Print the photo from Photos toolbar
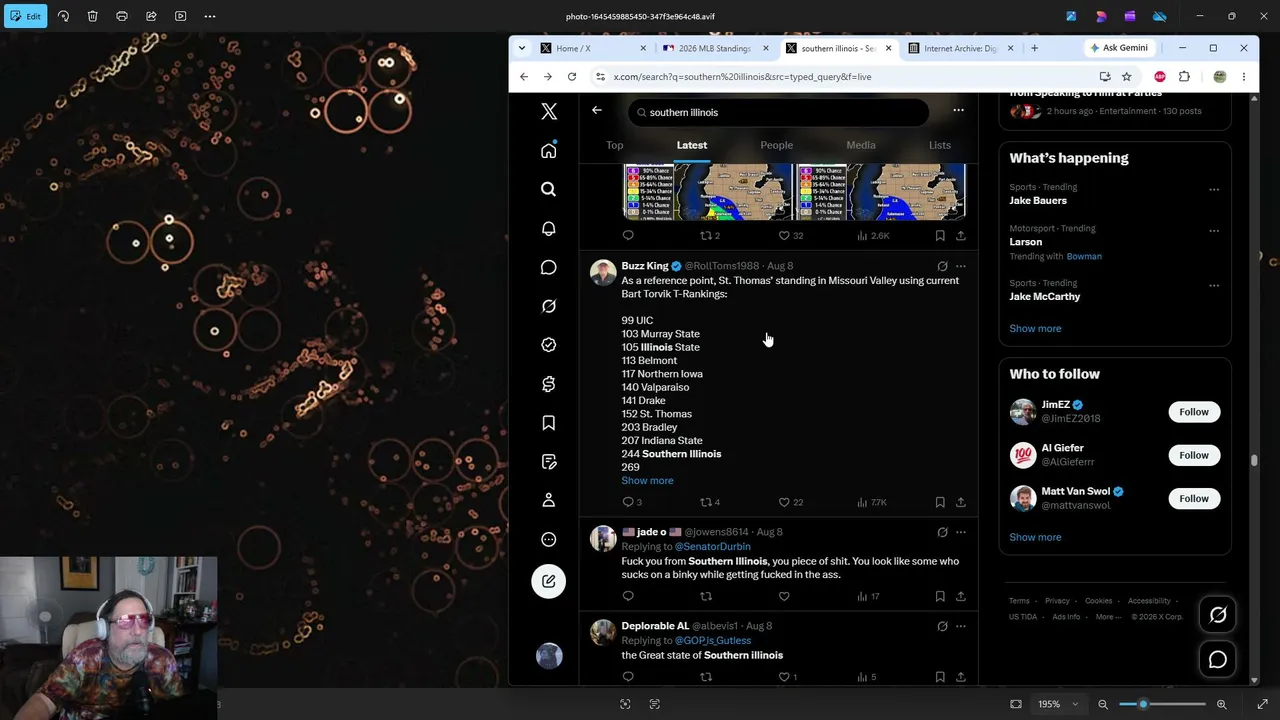Image resolution: width=1280 pixels, height=720 pixels. pyautogui.click(x=122, y=16)
